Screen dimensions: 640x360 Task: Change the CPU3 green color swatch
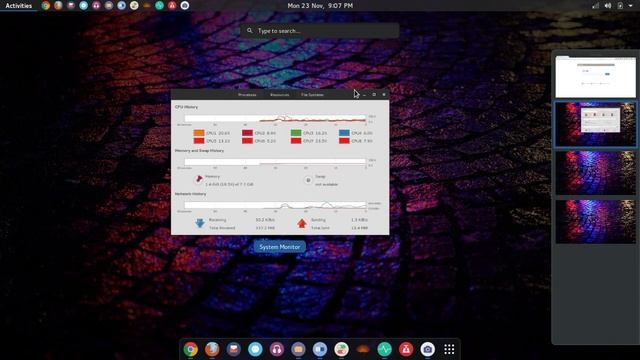(x=296, y=133)
